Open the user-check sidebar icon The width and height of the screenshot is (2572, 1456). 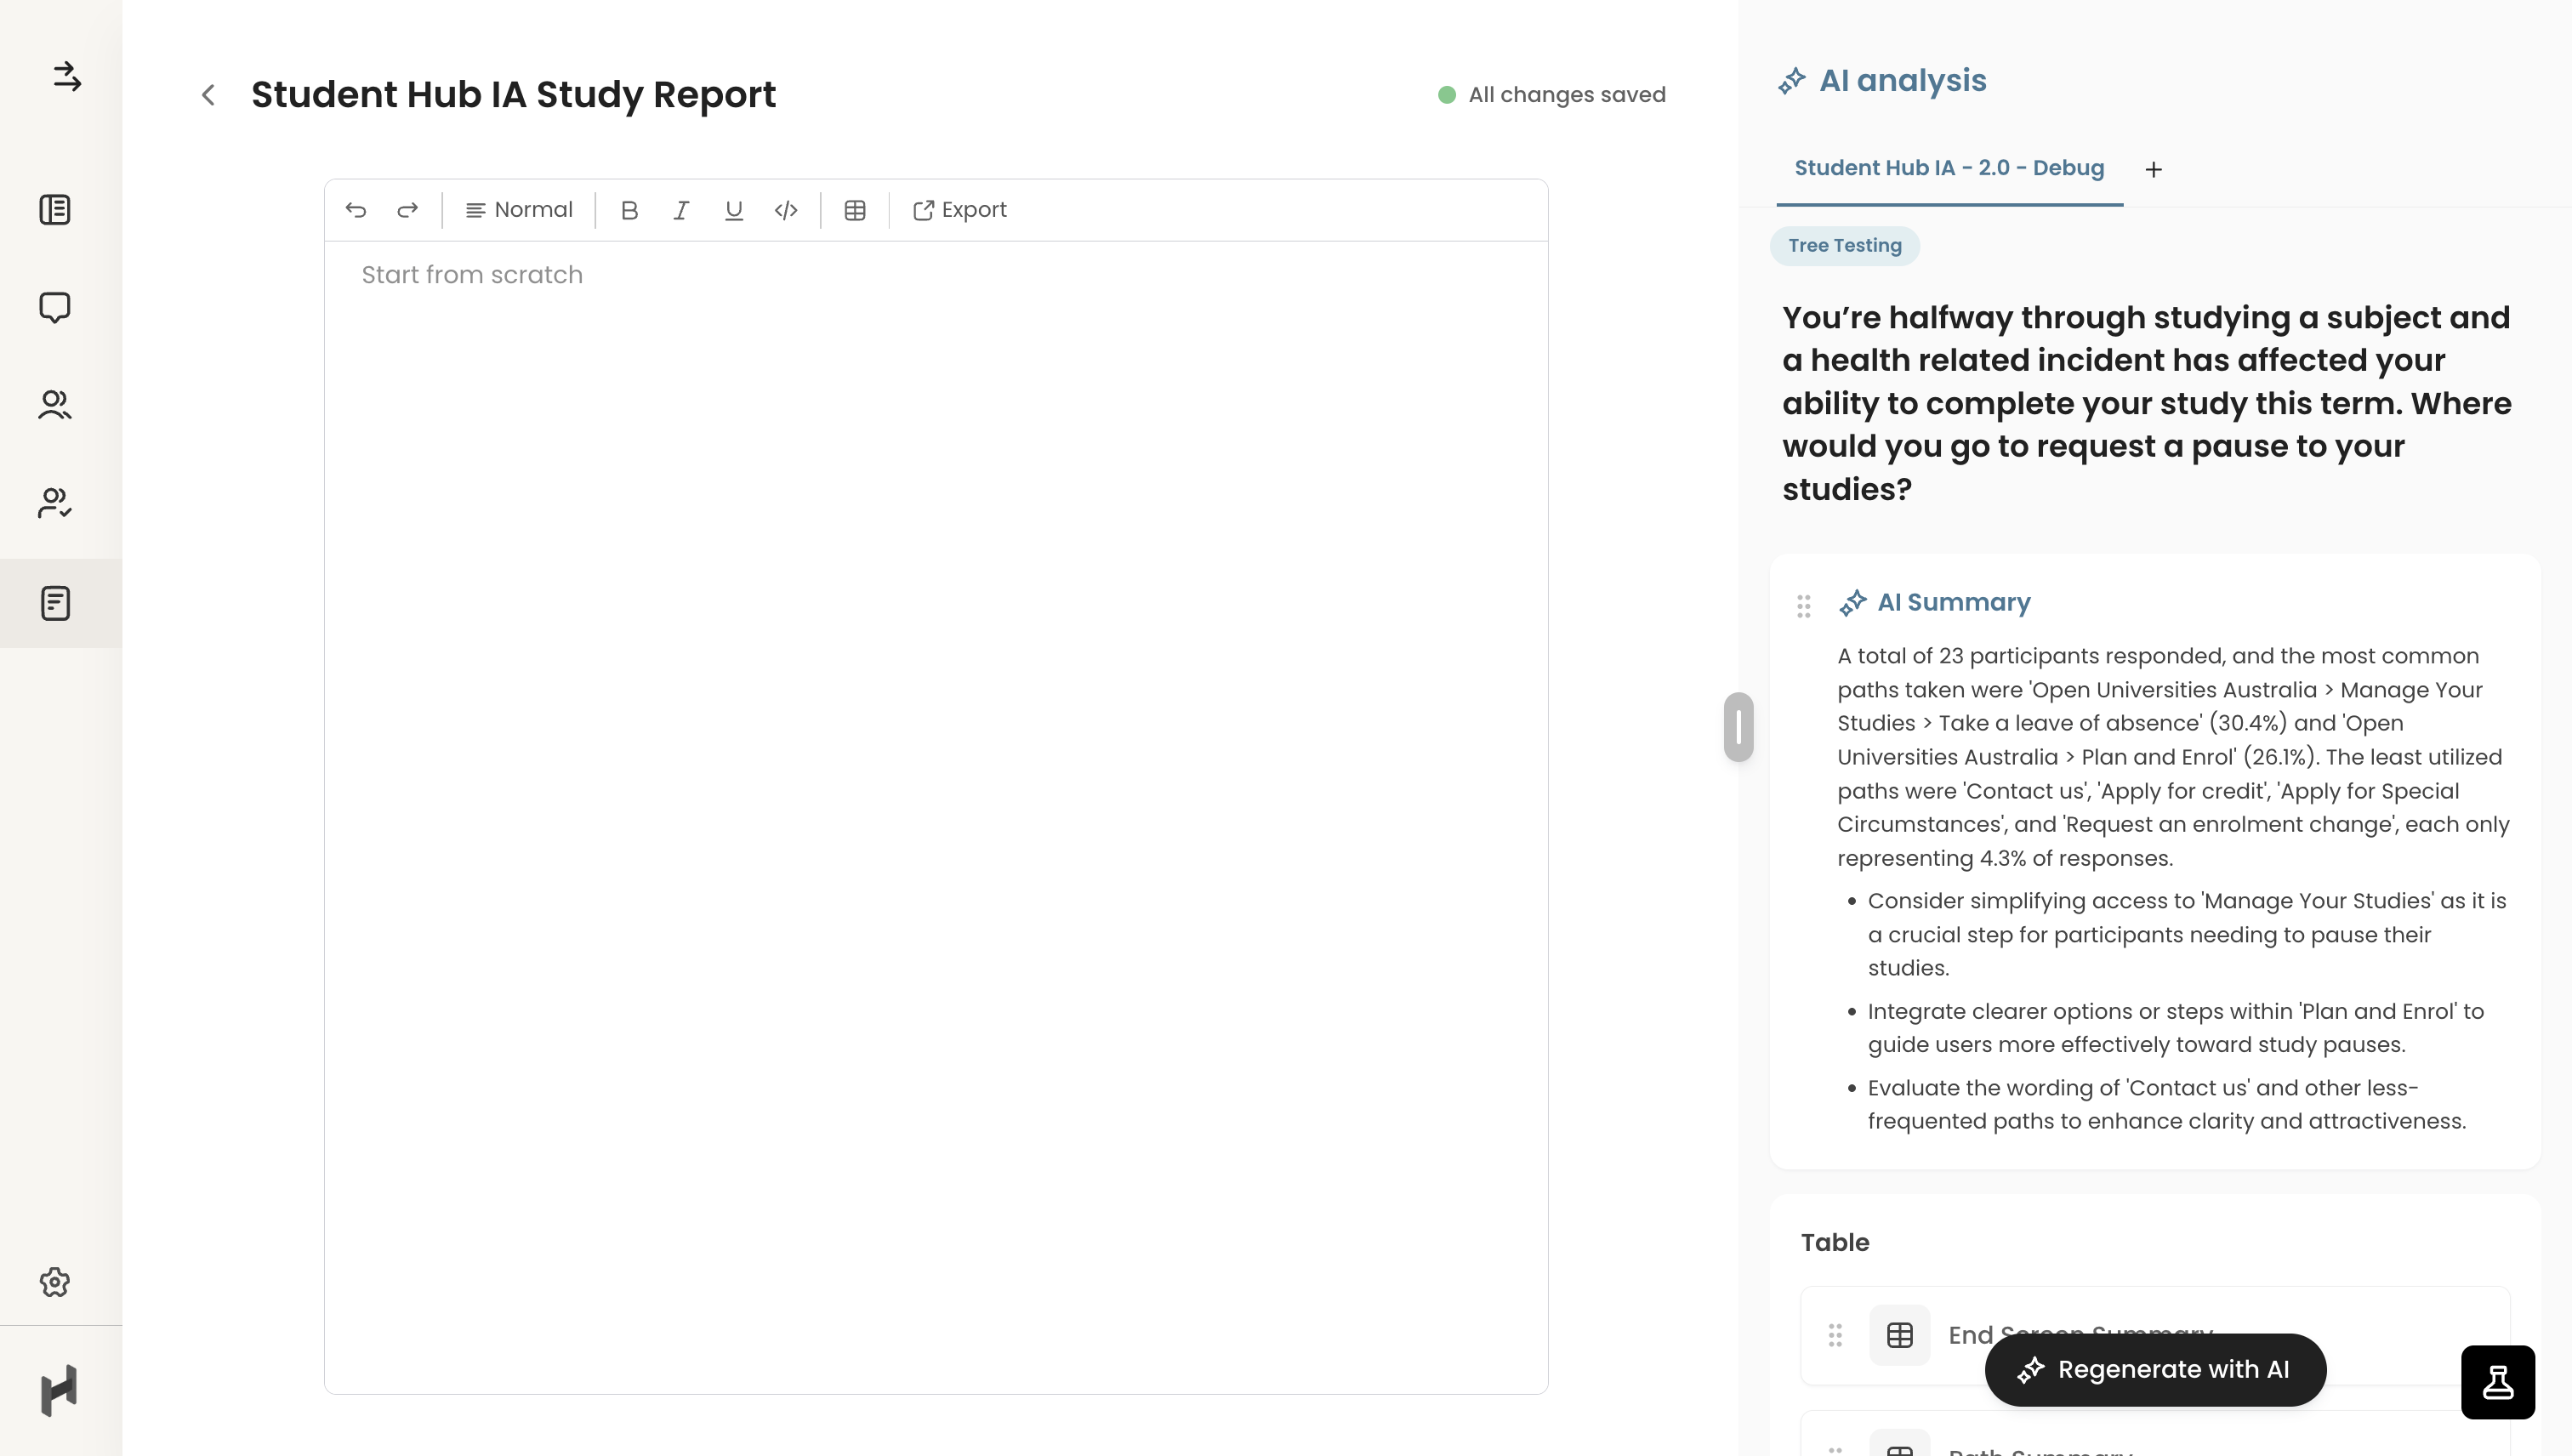55,502
